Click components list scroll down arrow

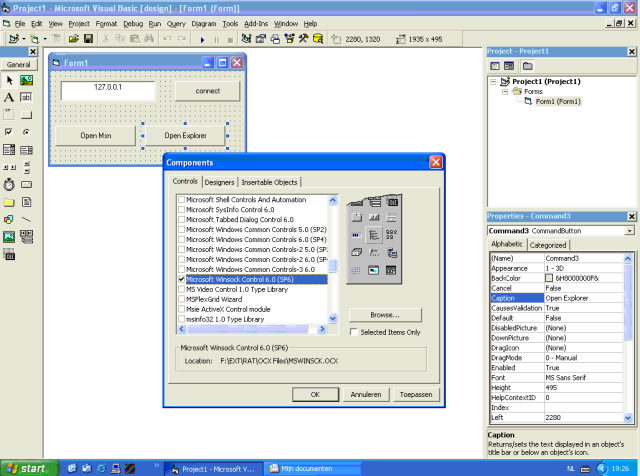pos(333,318)
